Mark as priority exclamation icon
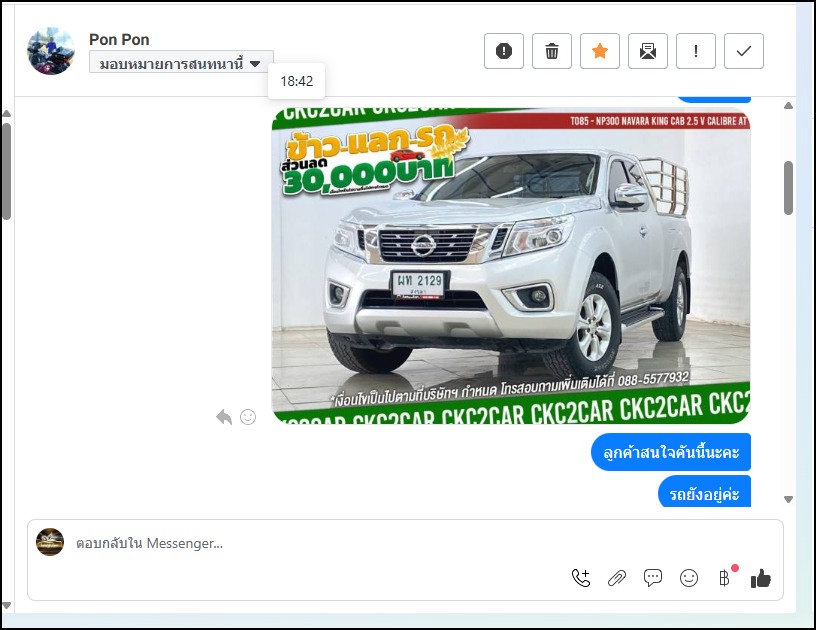The width and height of the screenshot is (816, 630). pyautogui.click(x=696, y=51)
